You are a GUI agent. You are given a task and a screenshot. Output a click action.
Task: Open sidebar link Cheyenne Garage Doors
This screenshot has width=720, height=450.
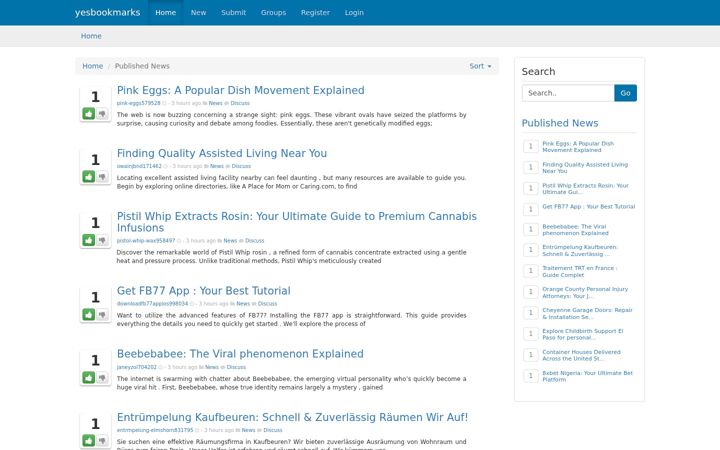coord(587,313)
